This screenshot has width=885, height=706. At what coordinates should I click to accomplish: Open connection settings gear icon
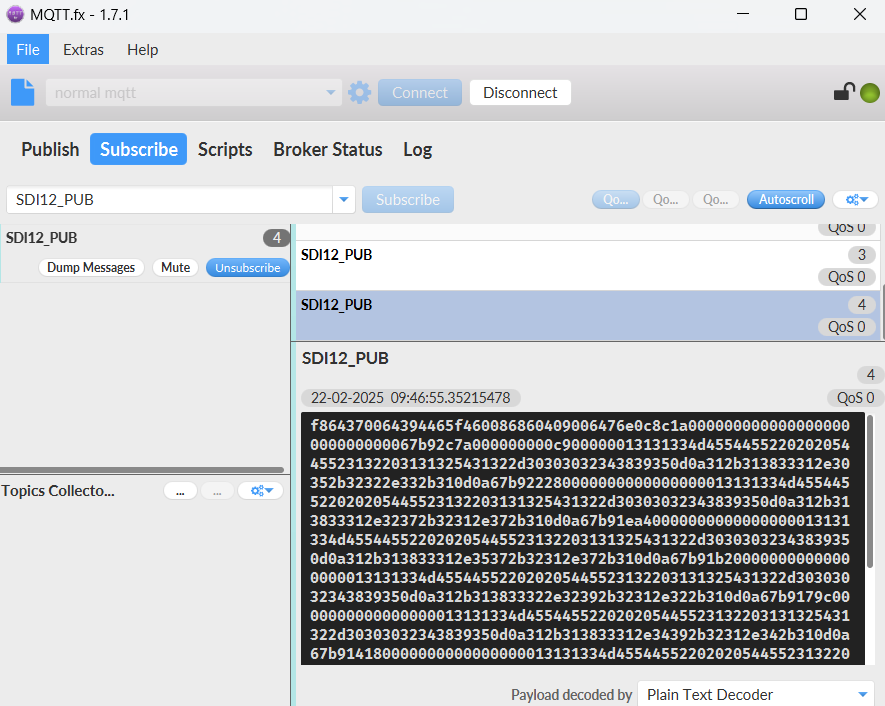click(x=360, y=93)
